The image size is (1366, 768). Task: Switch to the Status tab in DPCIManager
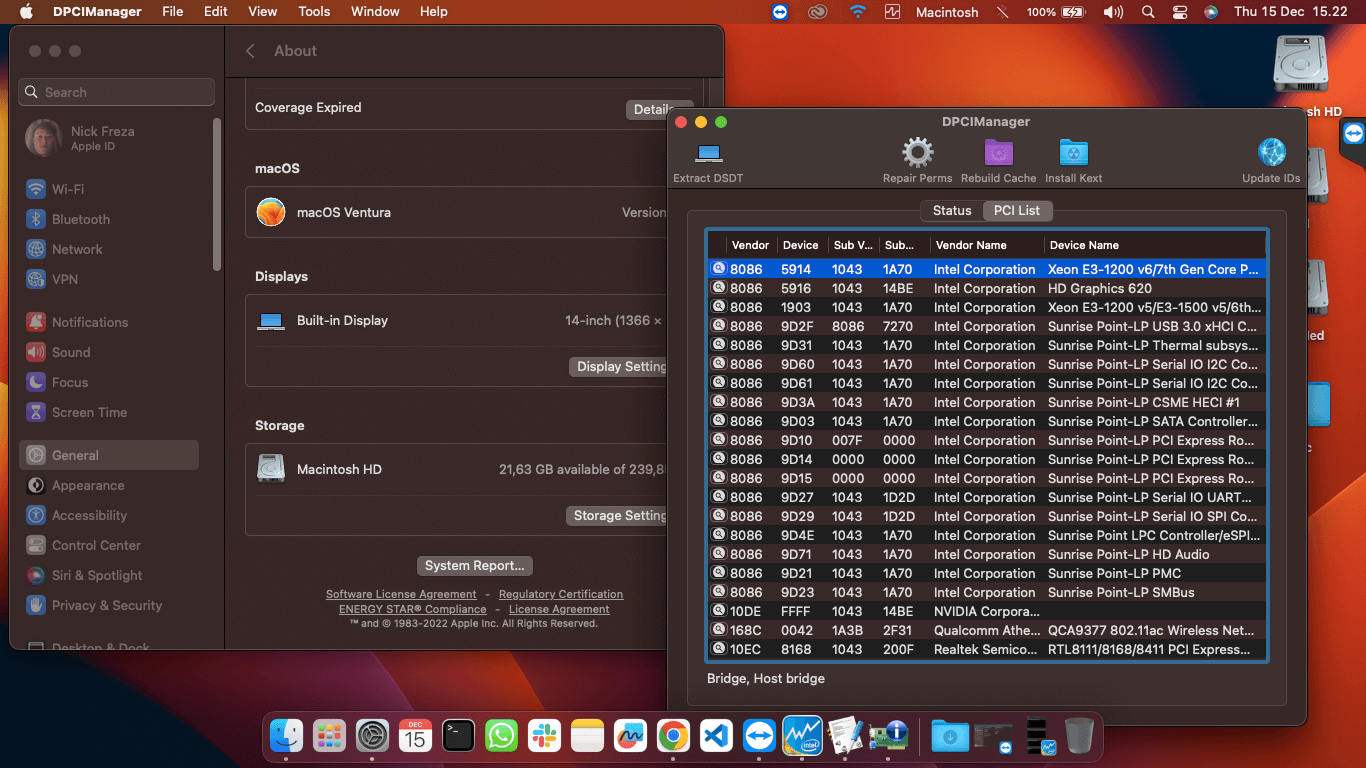(952, 210)
